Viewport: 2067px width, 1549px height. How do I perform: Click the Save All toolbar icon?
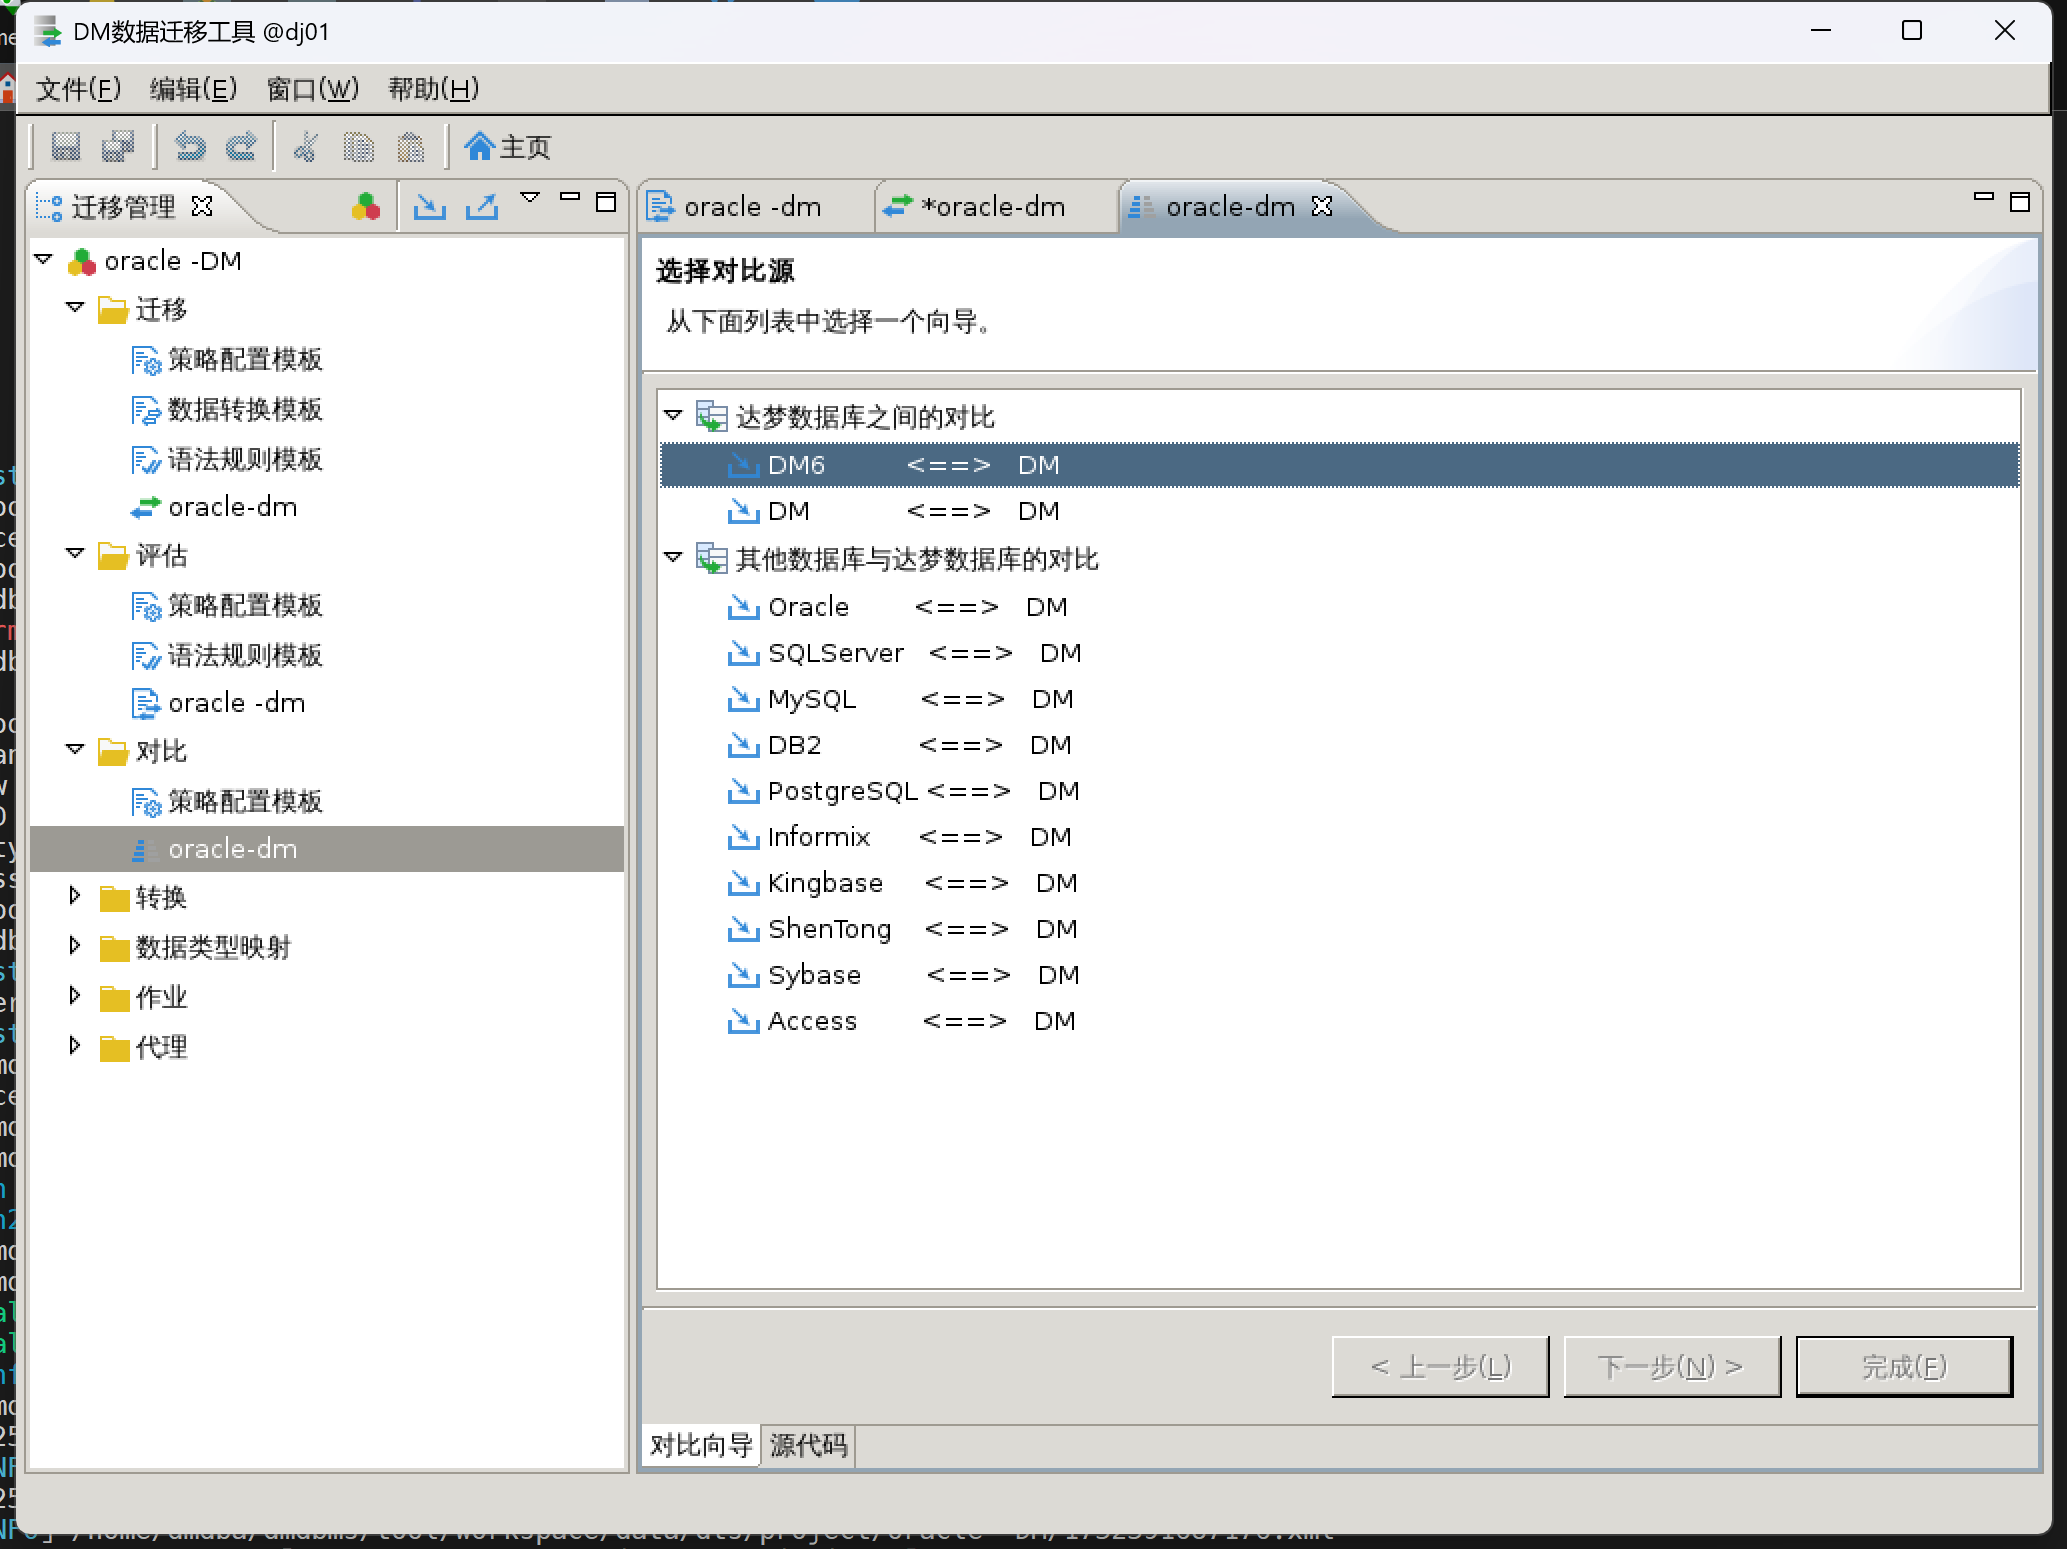(x=119, y=147)
